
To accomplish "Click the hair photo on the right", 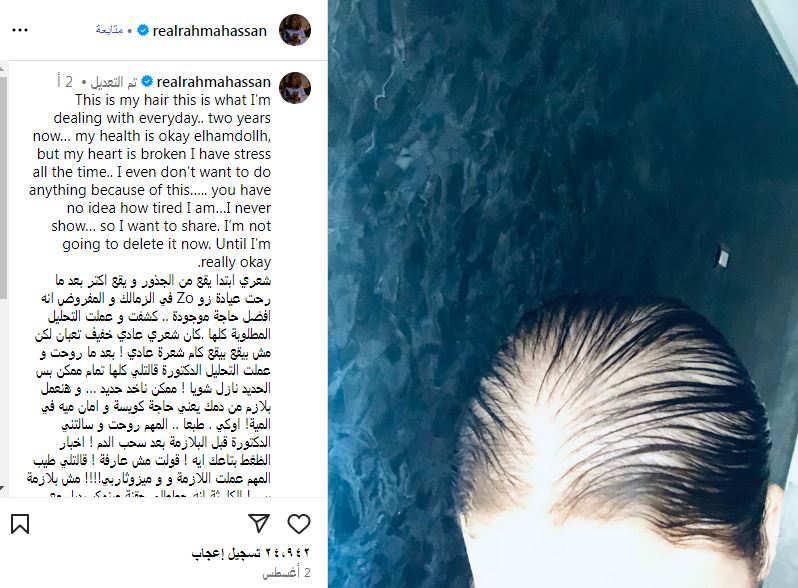I will click(563, 294).
